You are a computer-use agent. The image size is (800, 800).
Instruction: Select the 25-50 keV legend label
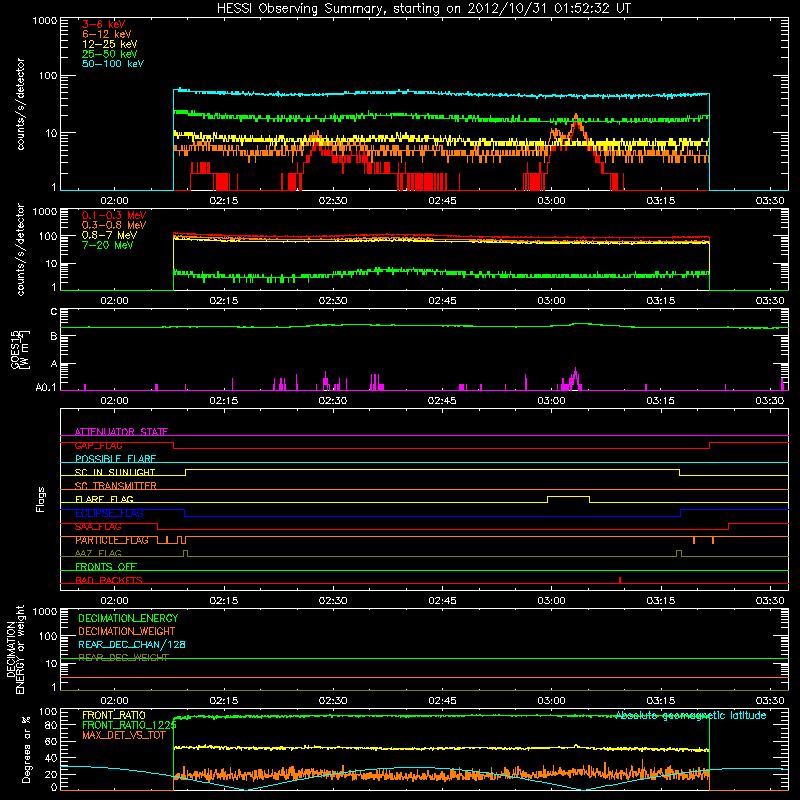(109, 54)
